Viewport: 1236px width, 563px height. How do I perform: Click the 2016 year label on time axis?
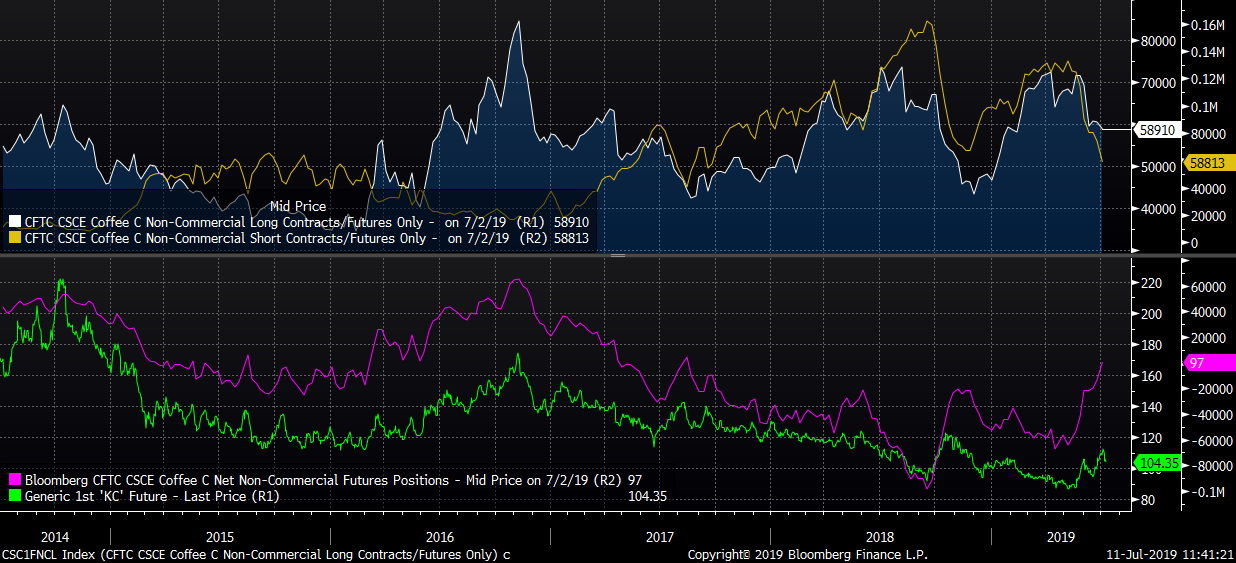pyautogui.click(x=440, y=537)
